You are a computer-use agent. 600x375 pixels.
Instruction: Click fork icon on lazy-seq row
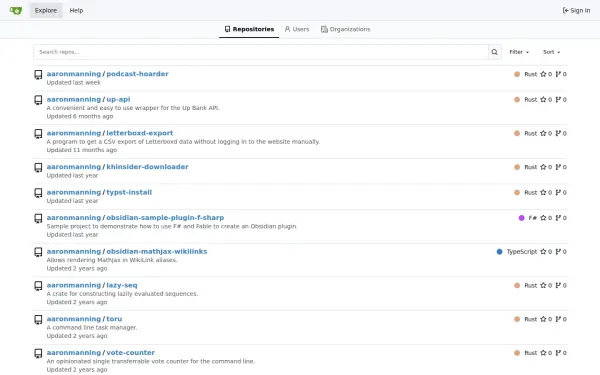point(558,285)
